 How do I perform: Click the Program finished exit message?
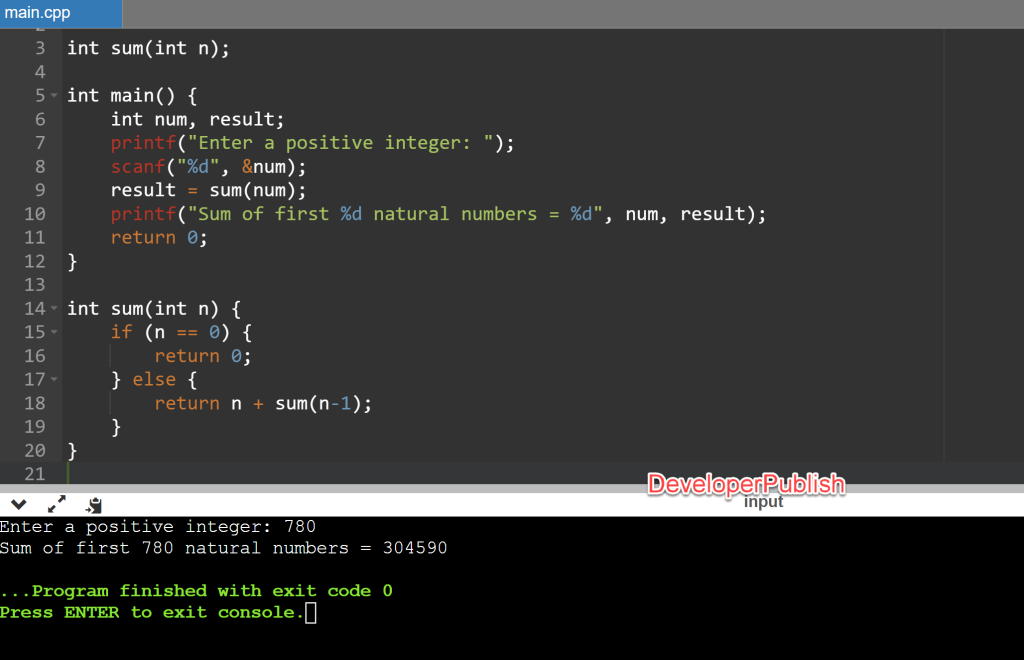pyautogui.click(x=195, y=590)
